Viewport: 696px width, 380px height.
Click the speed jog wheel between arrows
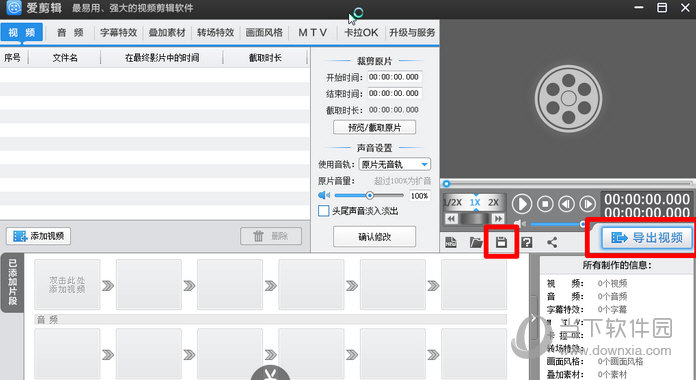pyautogui.click(x=475, y=218)
